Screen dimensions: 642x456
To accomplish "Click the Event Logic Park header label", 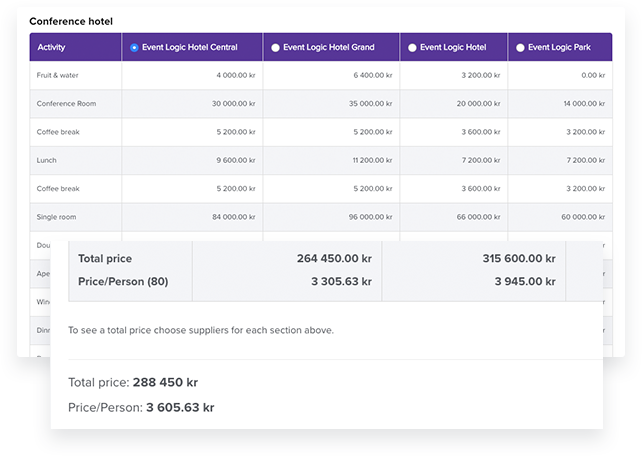I will coord(559,47).
